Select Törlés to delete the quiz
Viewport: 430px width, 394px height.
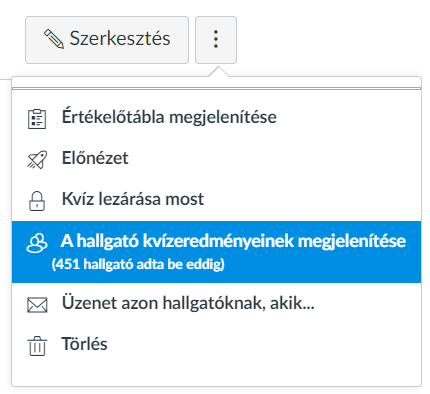216,345
